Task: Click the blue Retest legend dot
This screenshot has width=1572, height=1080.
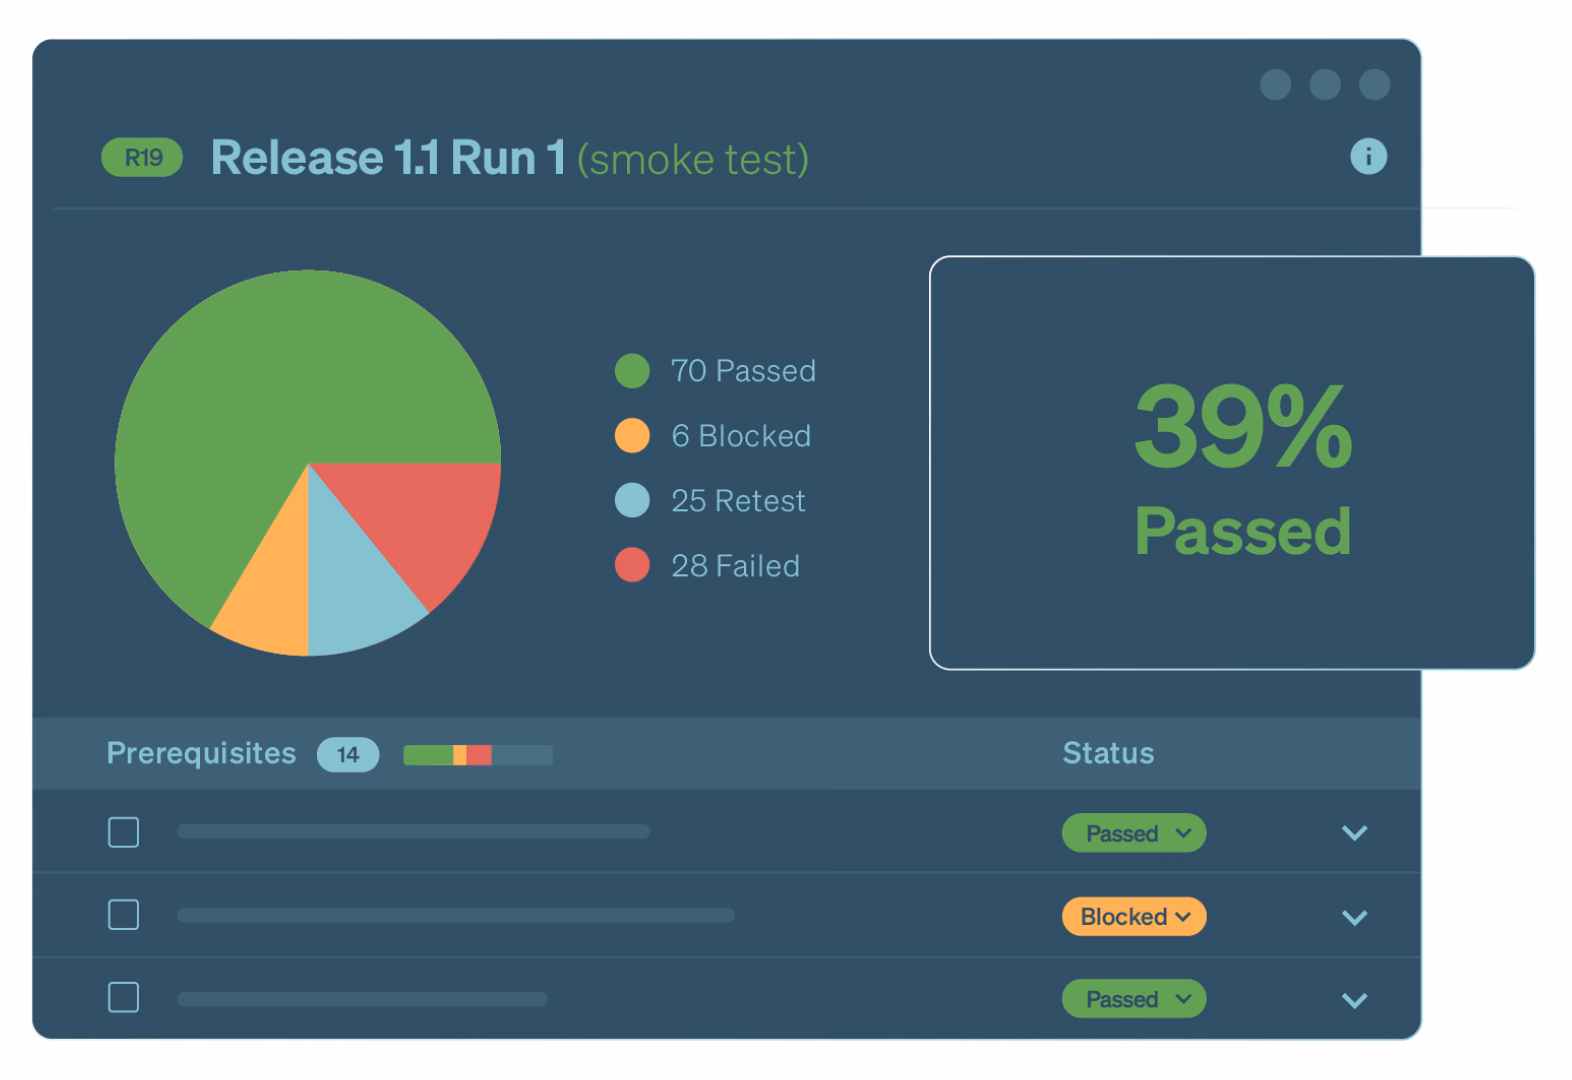Action: tap(632, 500)
